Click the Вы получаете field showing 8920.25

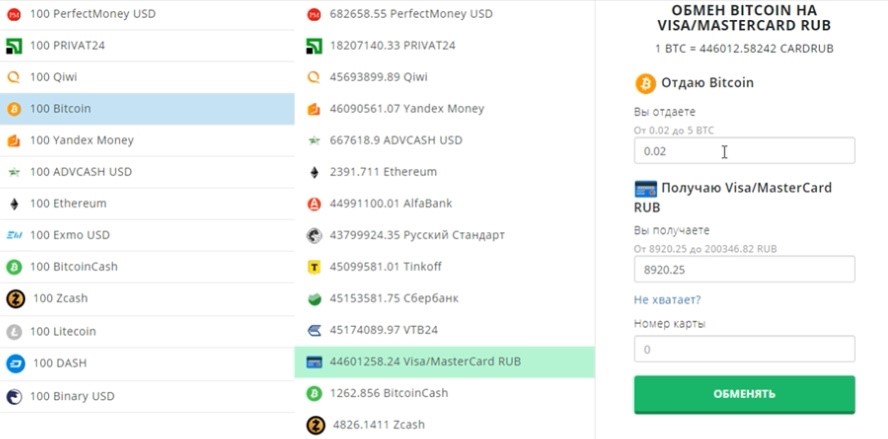point(744,270)
